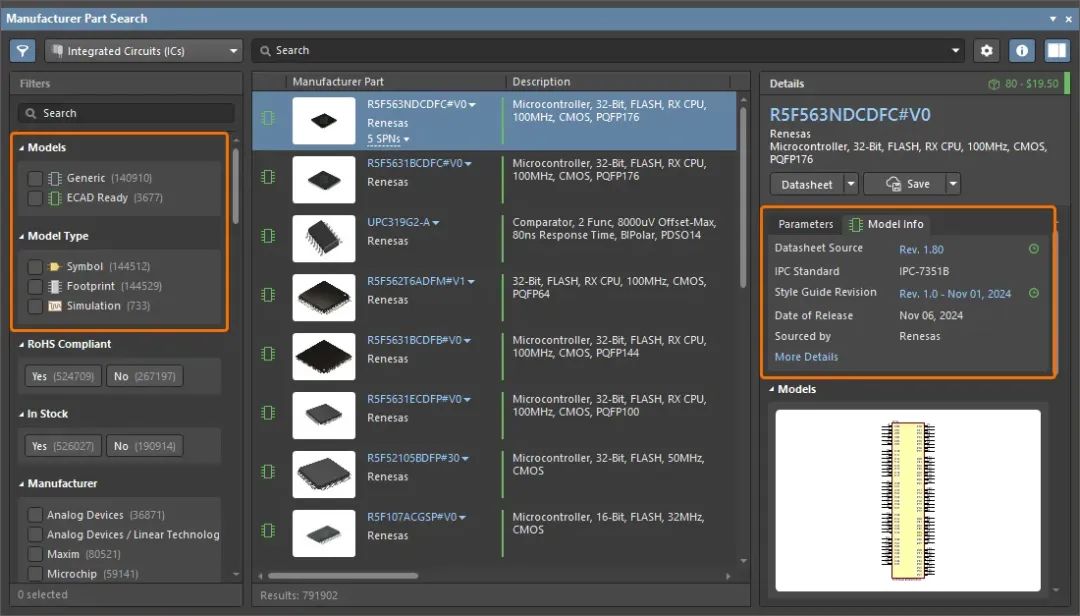Open the R5F562T6ADFM#V1 part thumbnail image
Screen dimensions: 1080x616
coord(324,298)
